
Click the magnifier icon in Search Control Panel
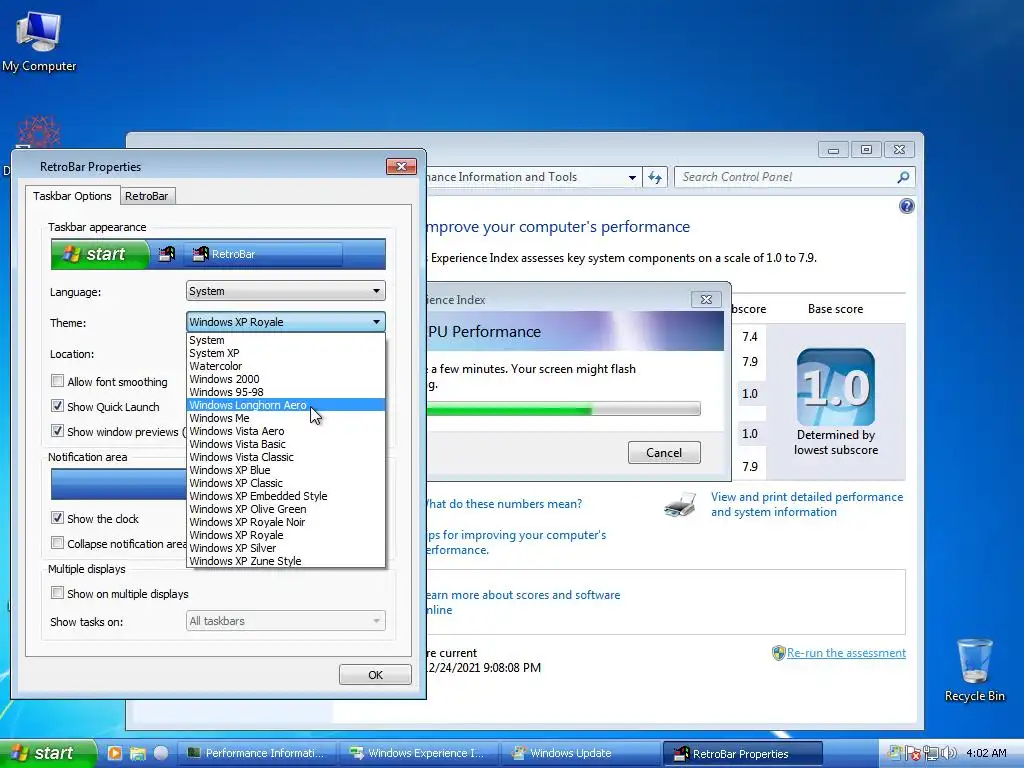pos(903,177)
